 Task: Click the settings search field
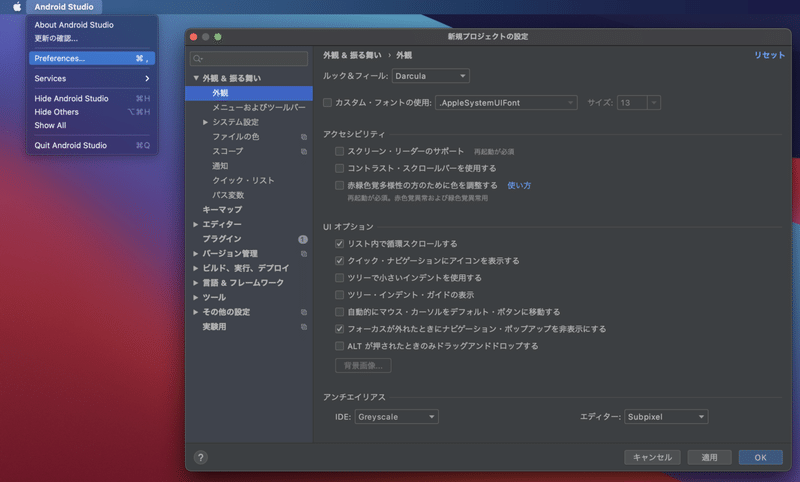249,59
